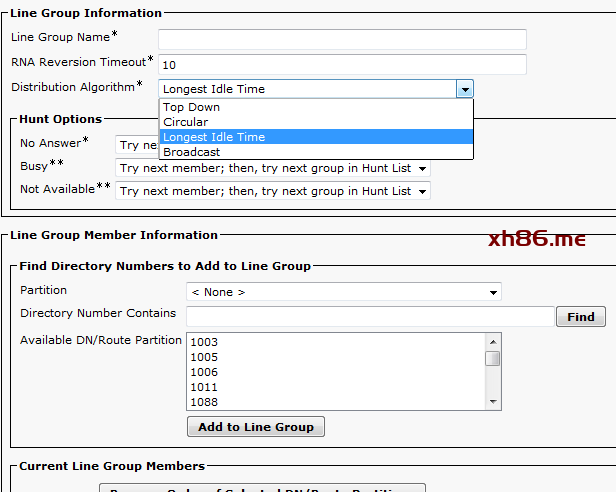Select directory number 1003 in list

(204, 342)
